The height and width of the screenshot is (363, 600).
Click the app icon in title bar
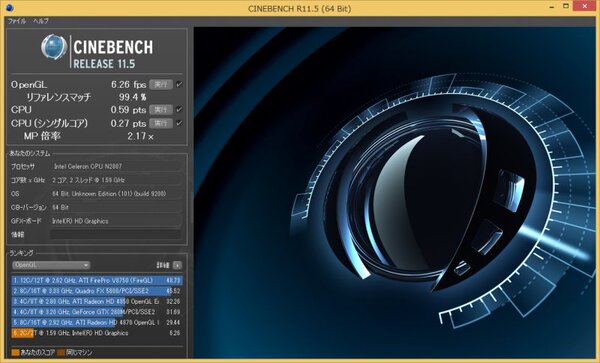coord(10,8)
